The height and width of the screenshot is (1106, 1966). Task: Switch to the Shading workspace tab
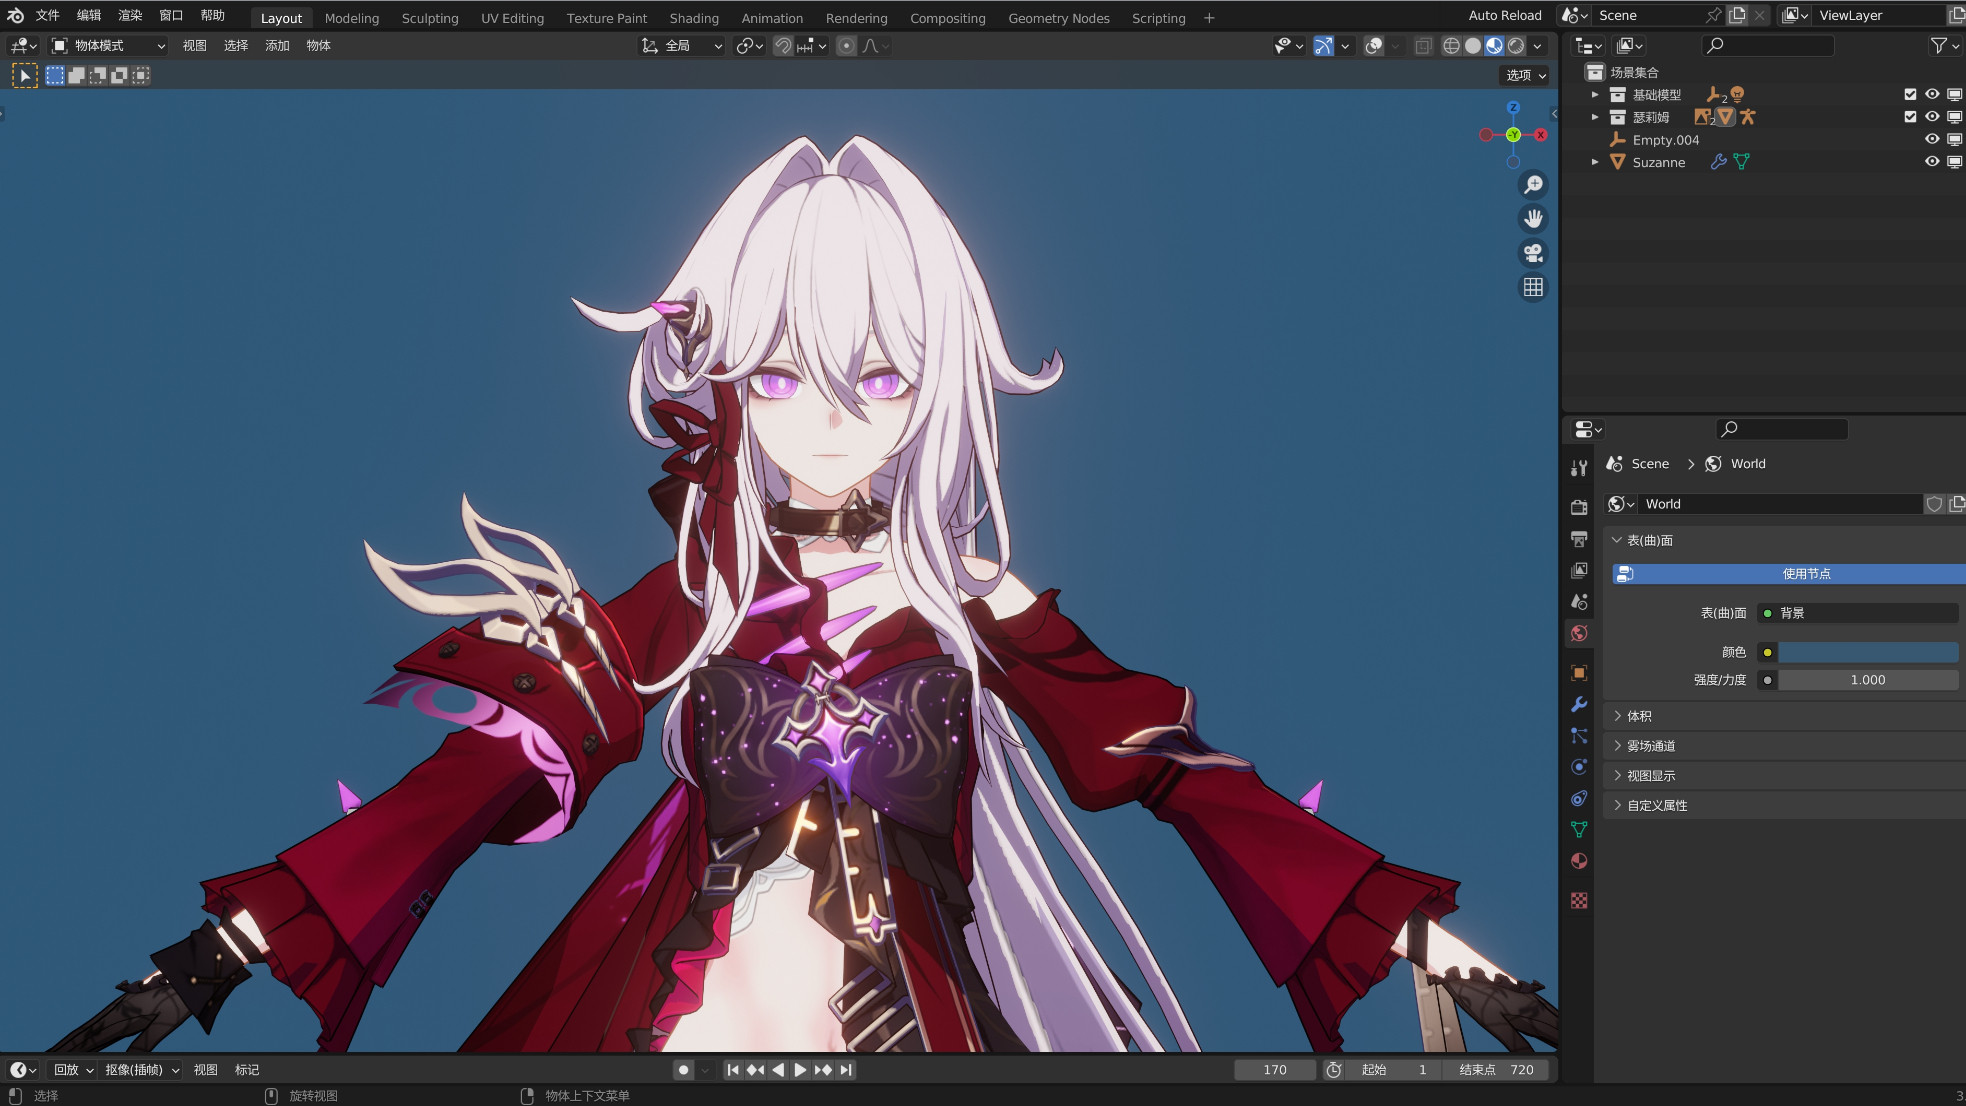pos(693,18)
